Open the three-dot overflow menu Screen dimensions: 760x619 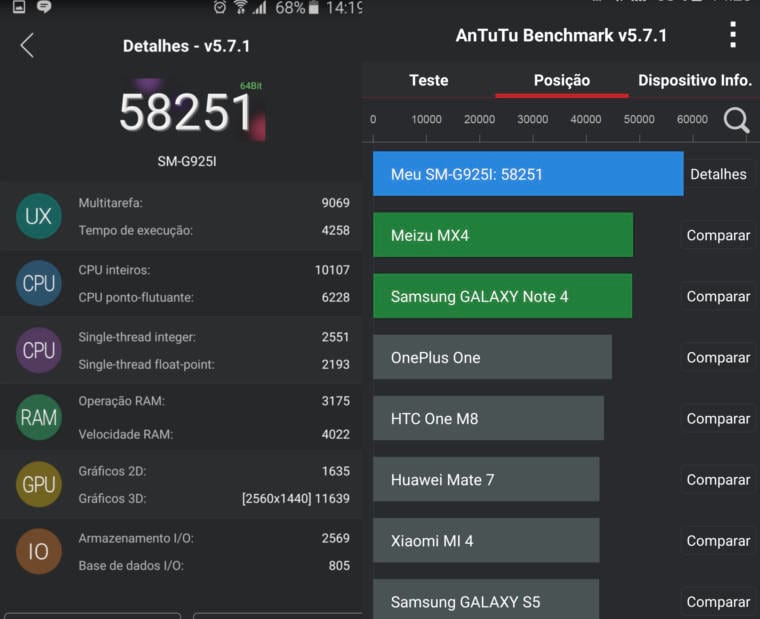click(733, 35)
